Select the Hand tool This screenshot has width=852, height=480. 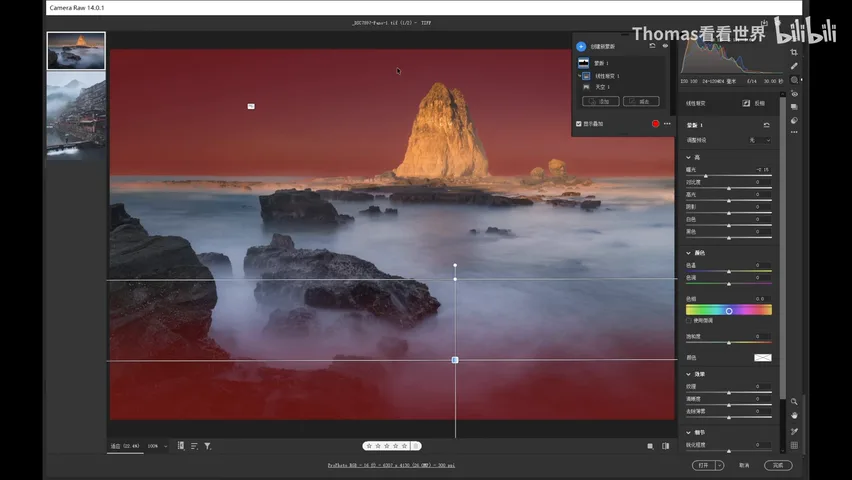[794, 415]
